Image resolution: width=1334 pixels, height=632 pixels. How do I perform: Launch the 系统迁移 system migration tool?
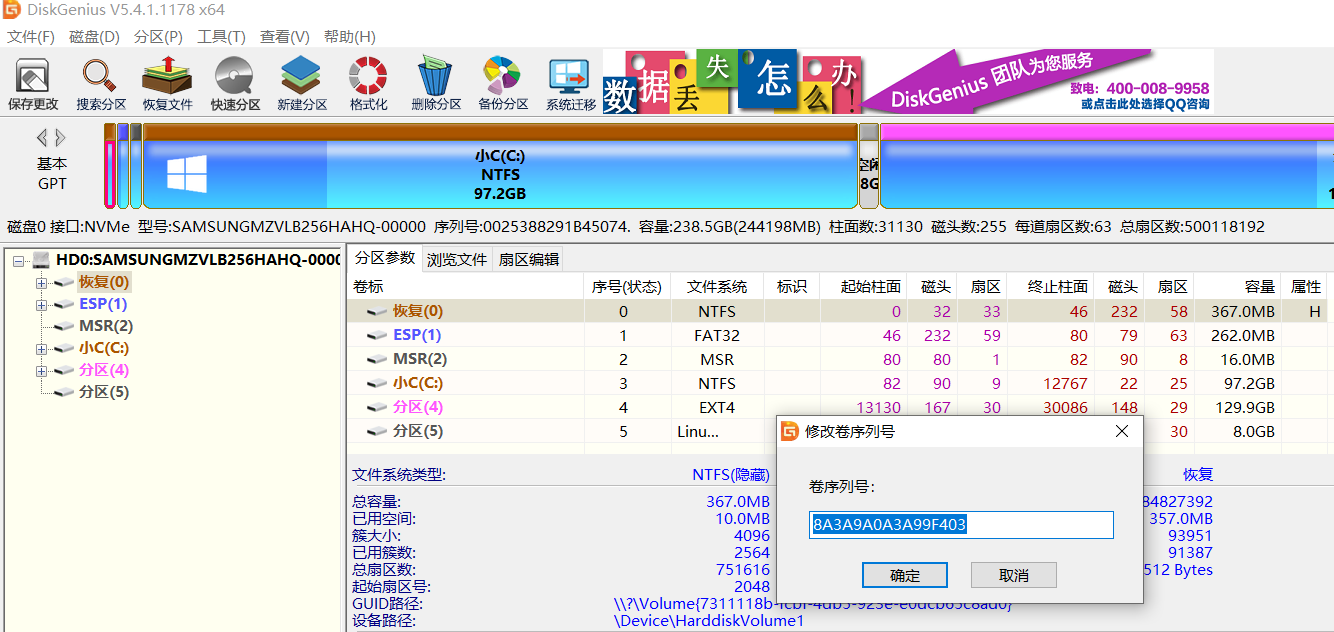pos(571,82)
